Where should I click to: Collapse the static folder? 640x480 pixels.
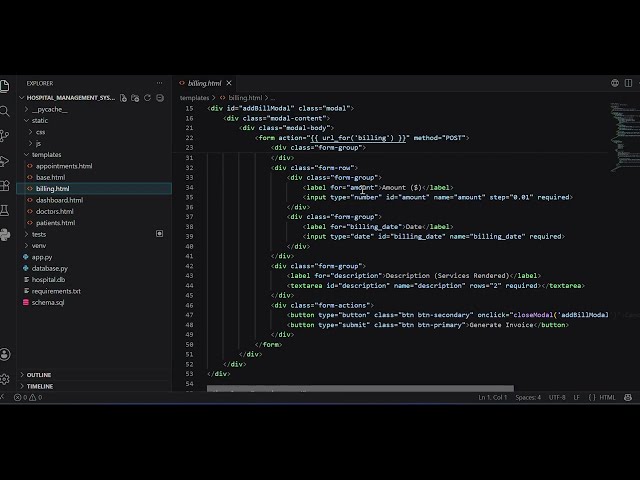(40, 120)
